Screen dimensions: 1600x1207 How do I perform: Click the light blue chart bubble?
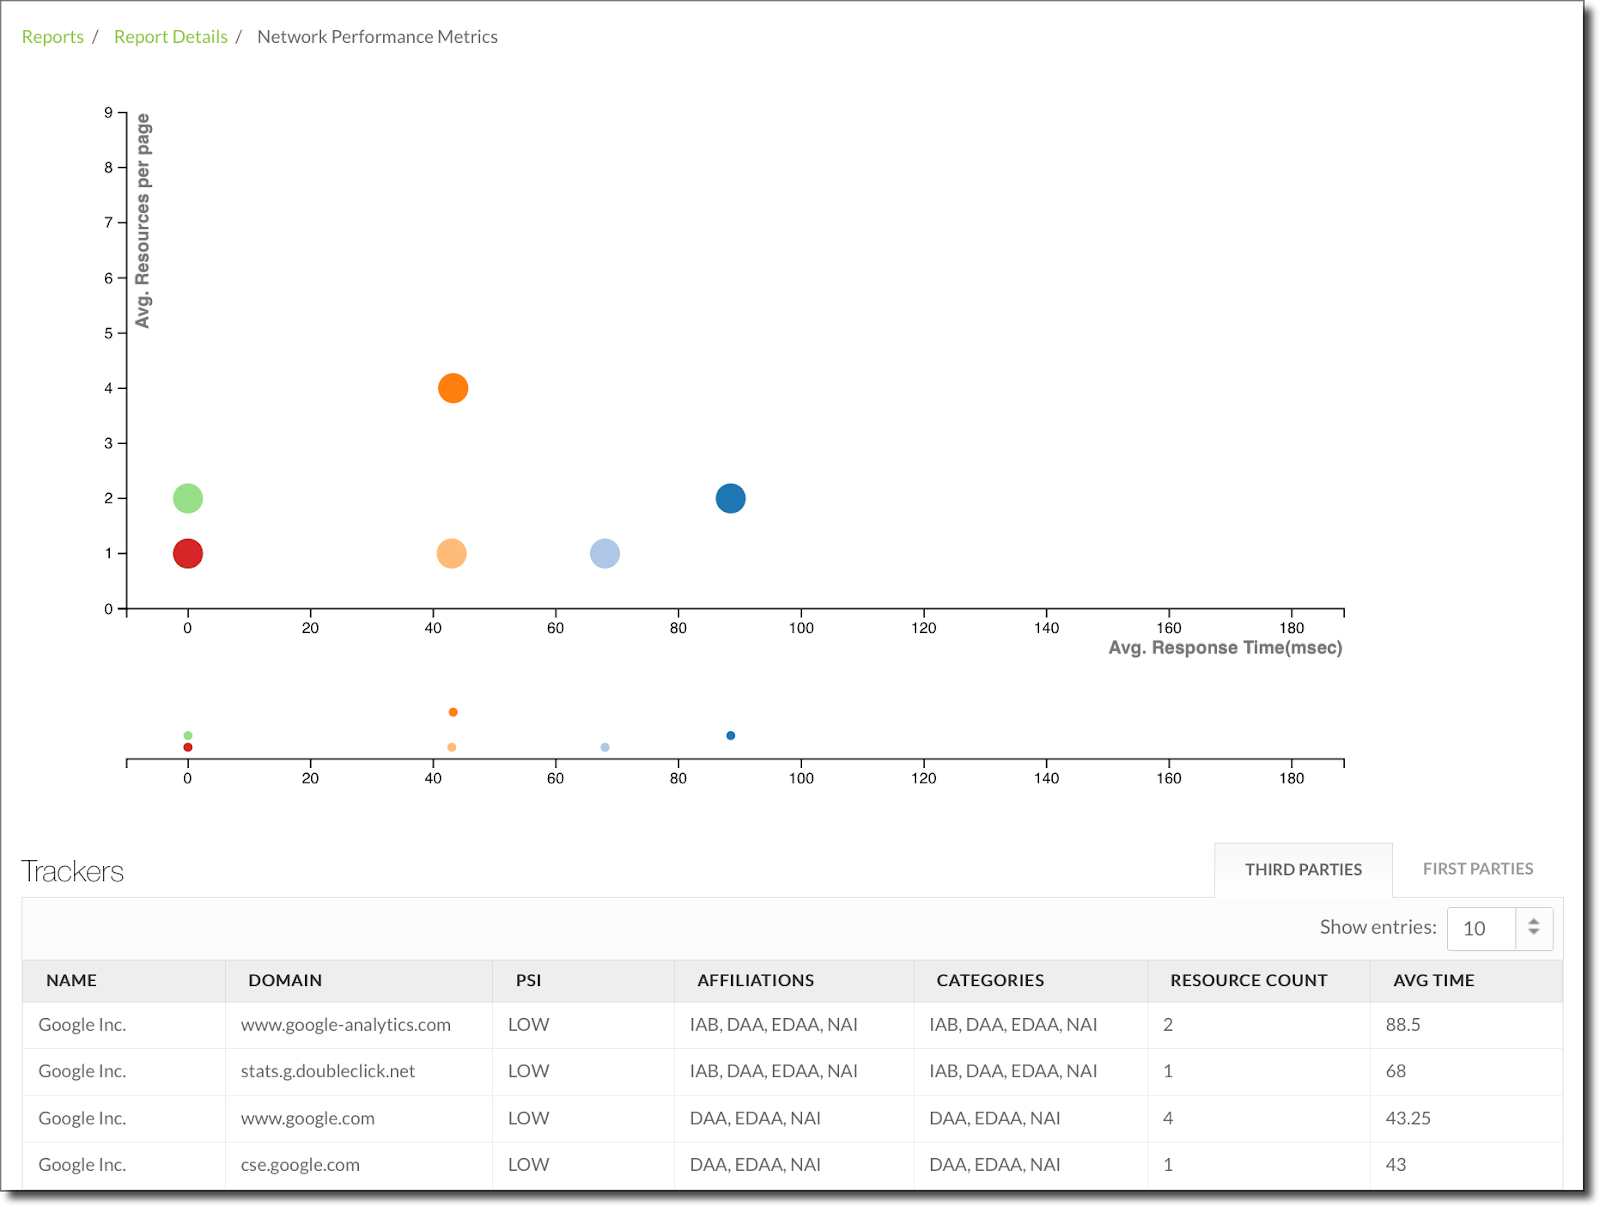605,553
